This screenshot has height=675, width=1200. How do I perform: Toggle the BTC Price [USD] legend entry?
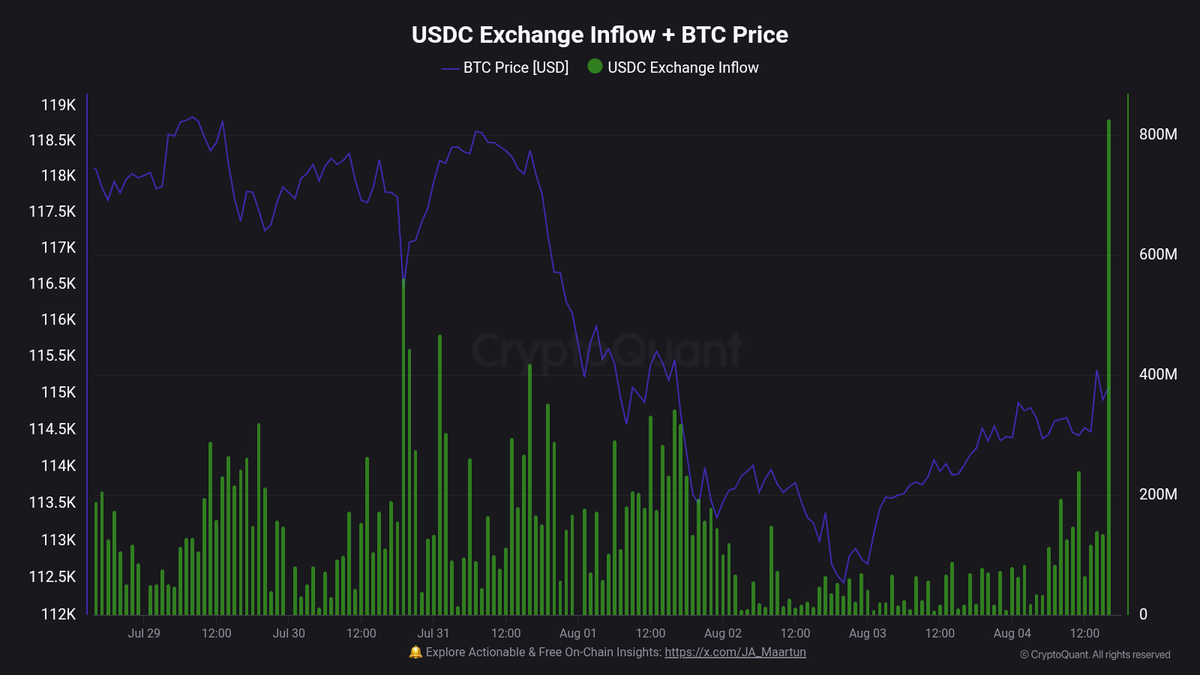[x=505, y=68]
